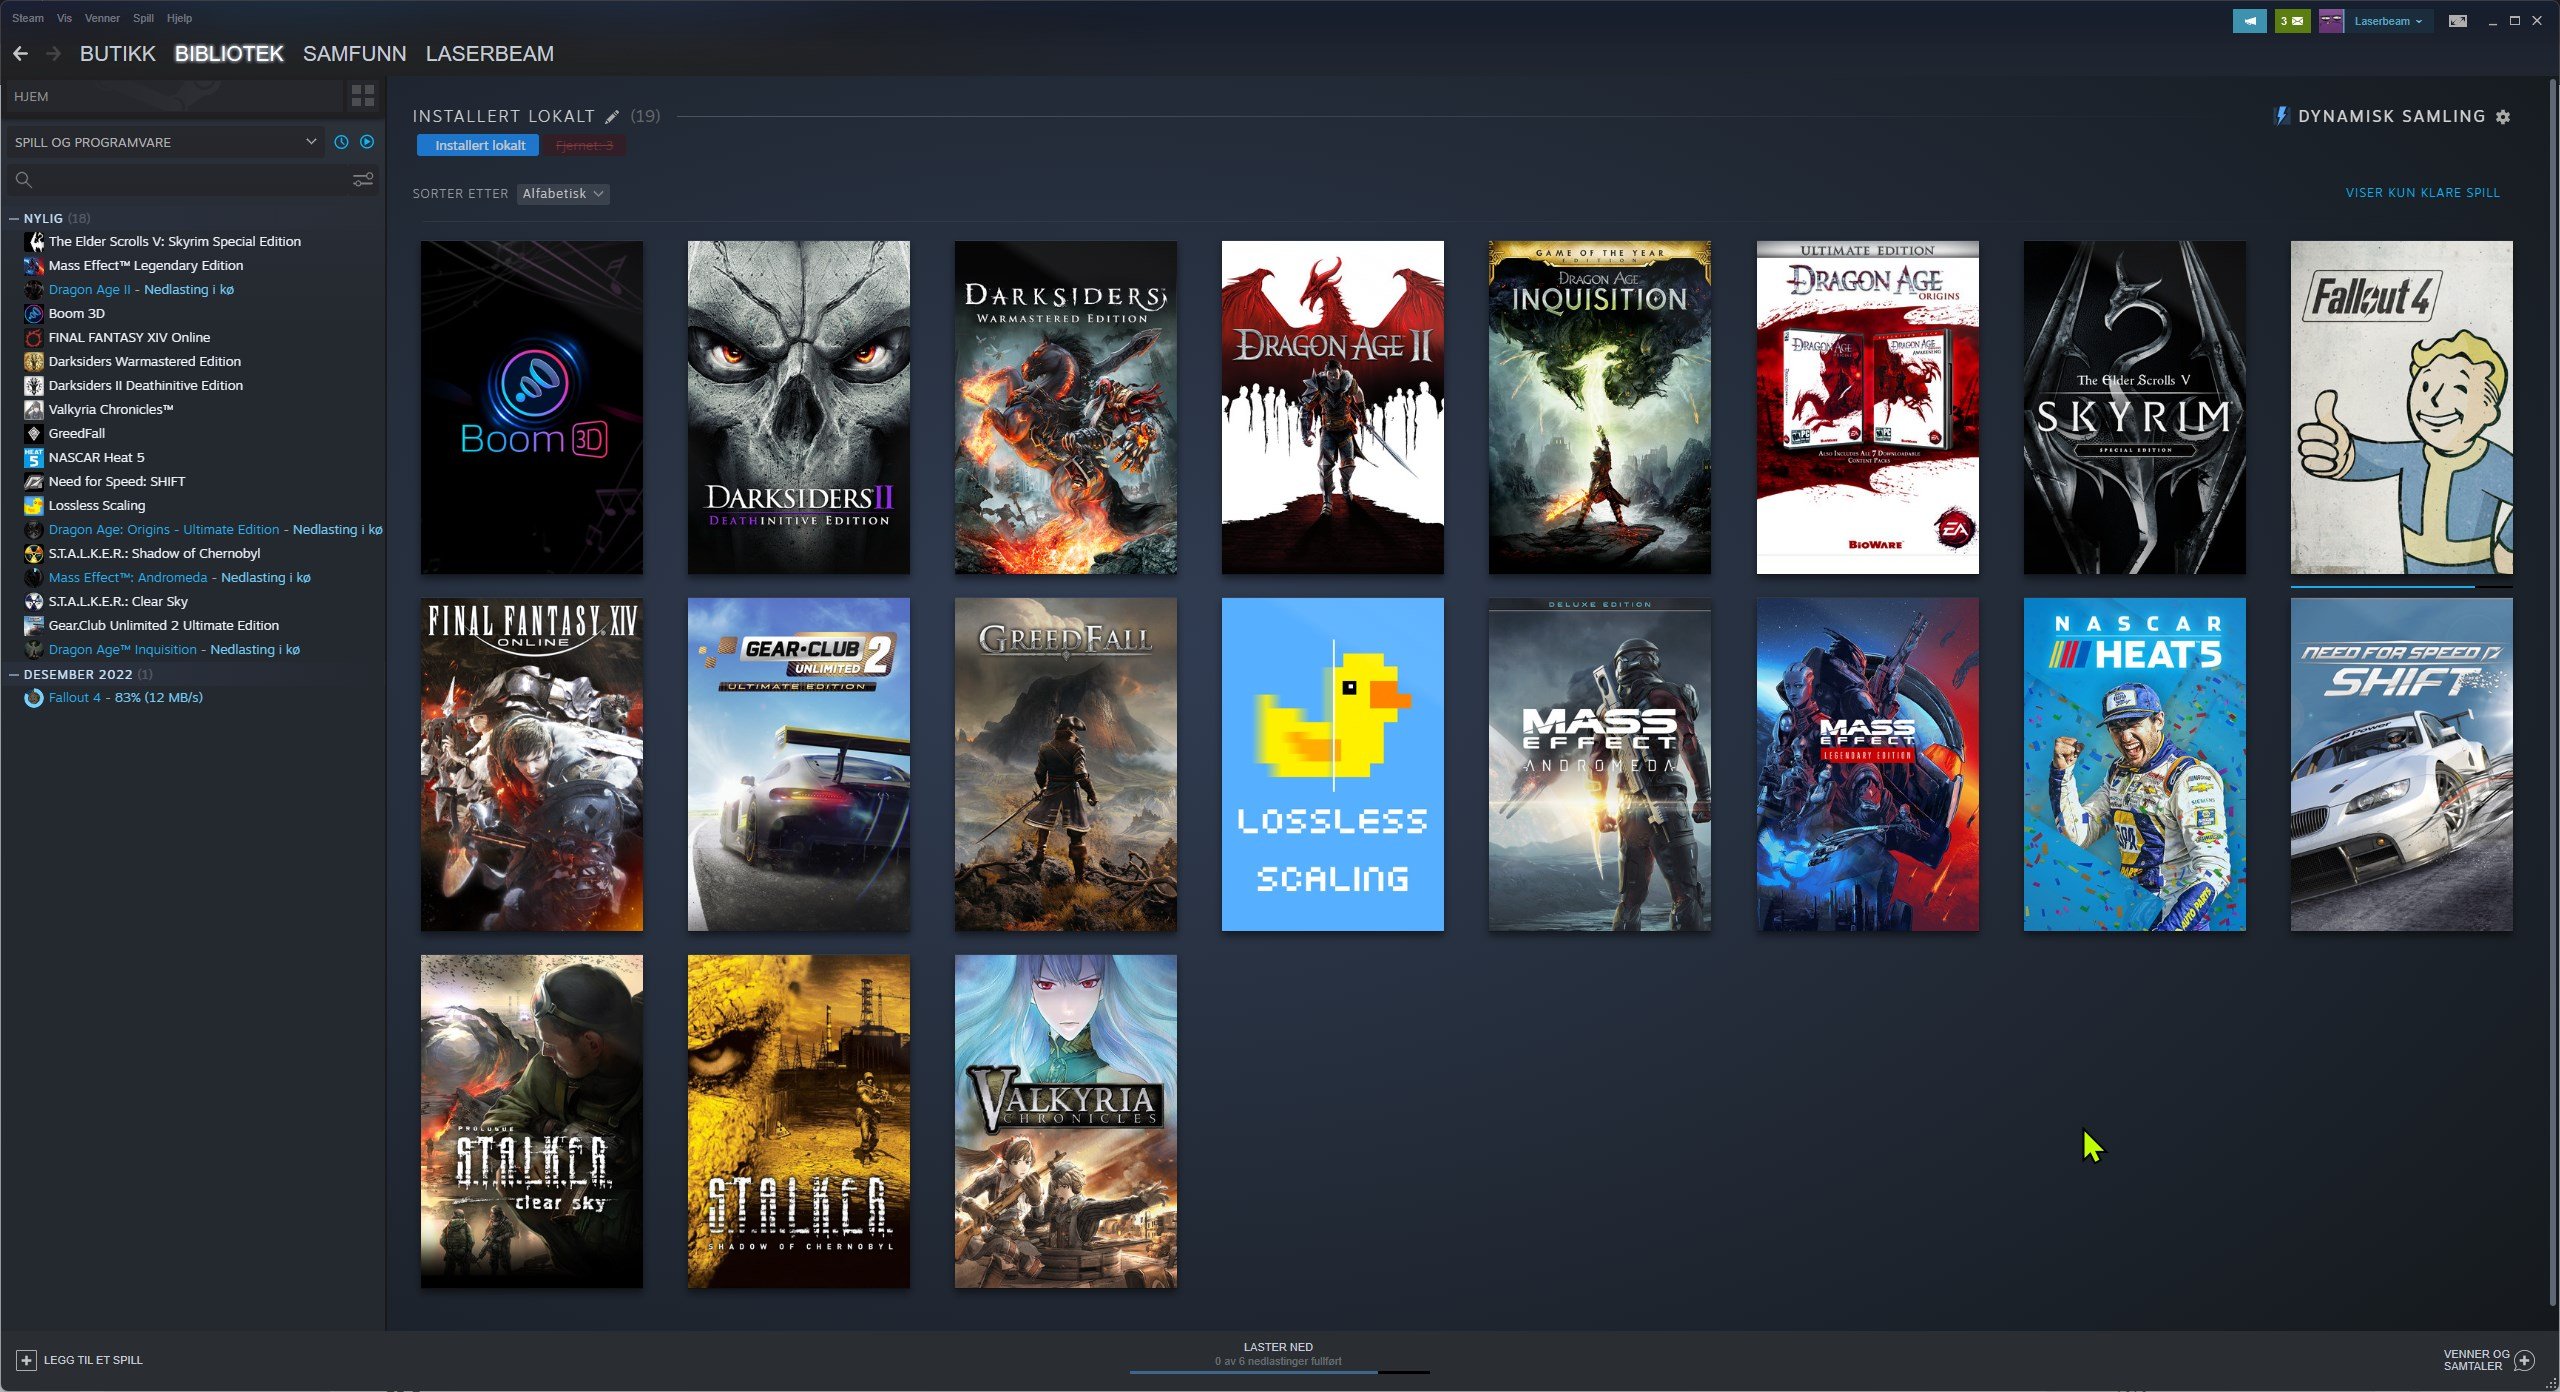The width and height of the screenshot is (2560, 1392).
Task: Click the Add a Game plus icon
Action: point(26,1360)
